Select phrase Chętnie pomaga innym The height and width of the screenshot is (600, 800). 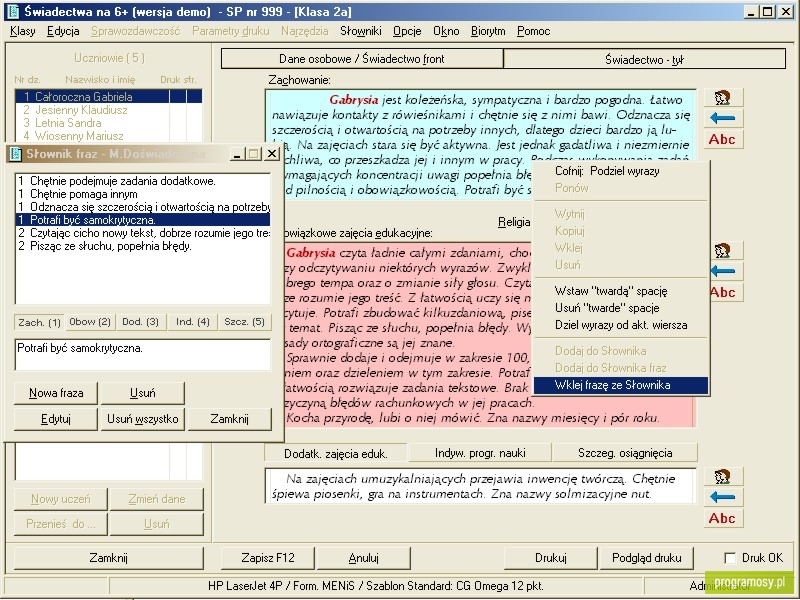142,194
